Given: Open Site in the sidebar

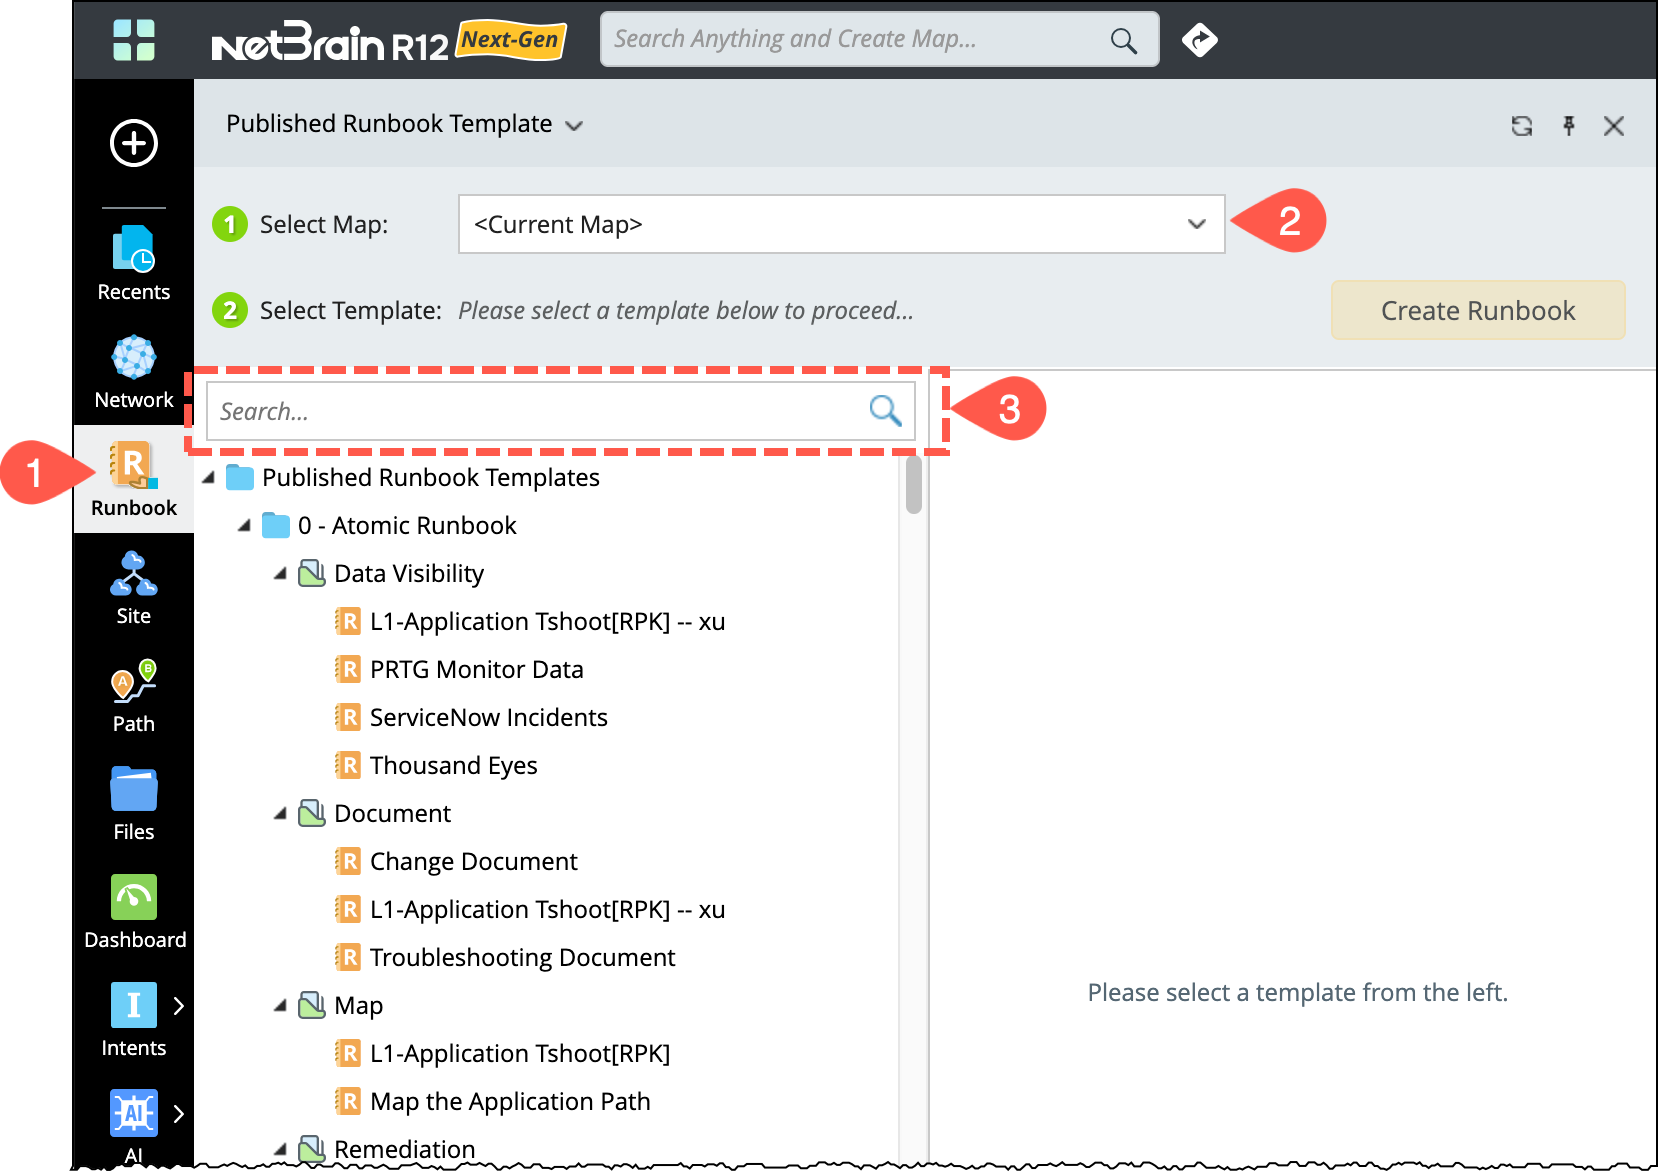Looking at the screenshot, I should click(134, 588).
